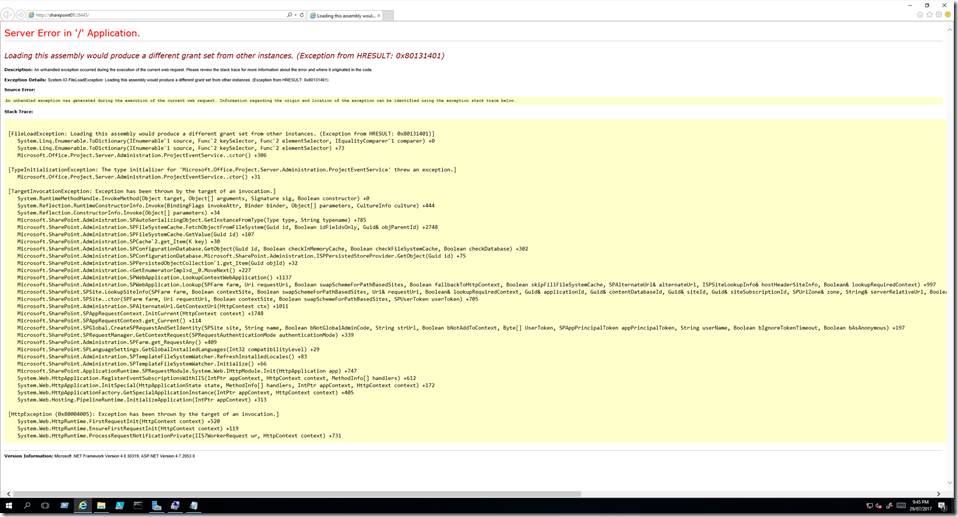Click the taskbar clock showing 9:45 PM
958x517 pixels.
(x=920, y=506)
